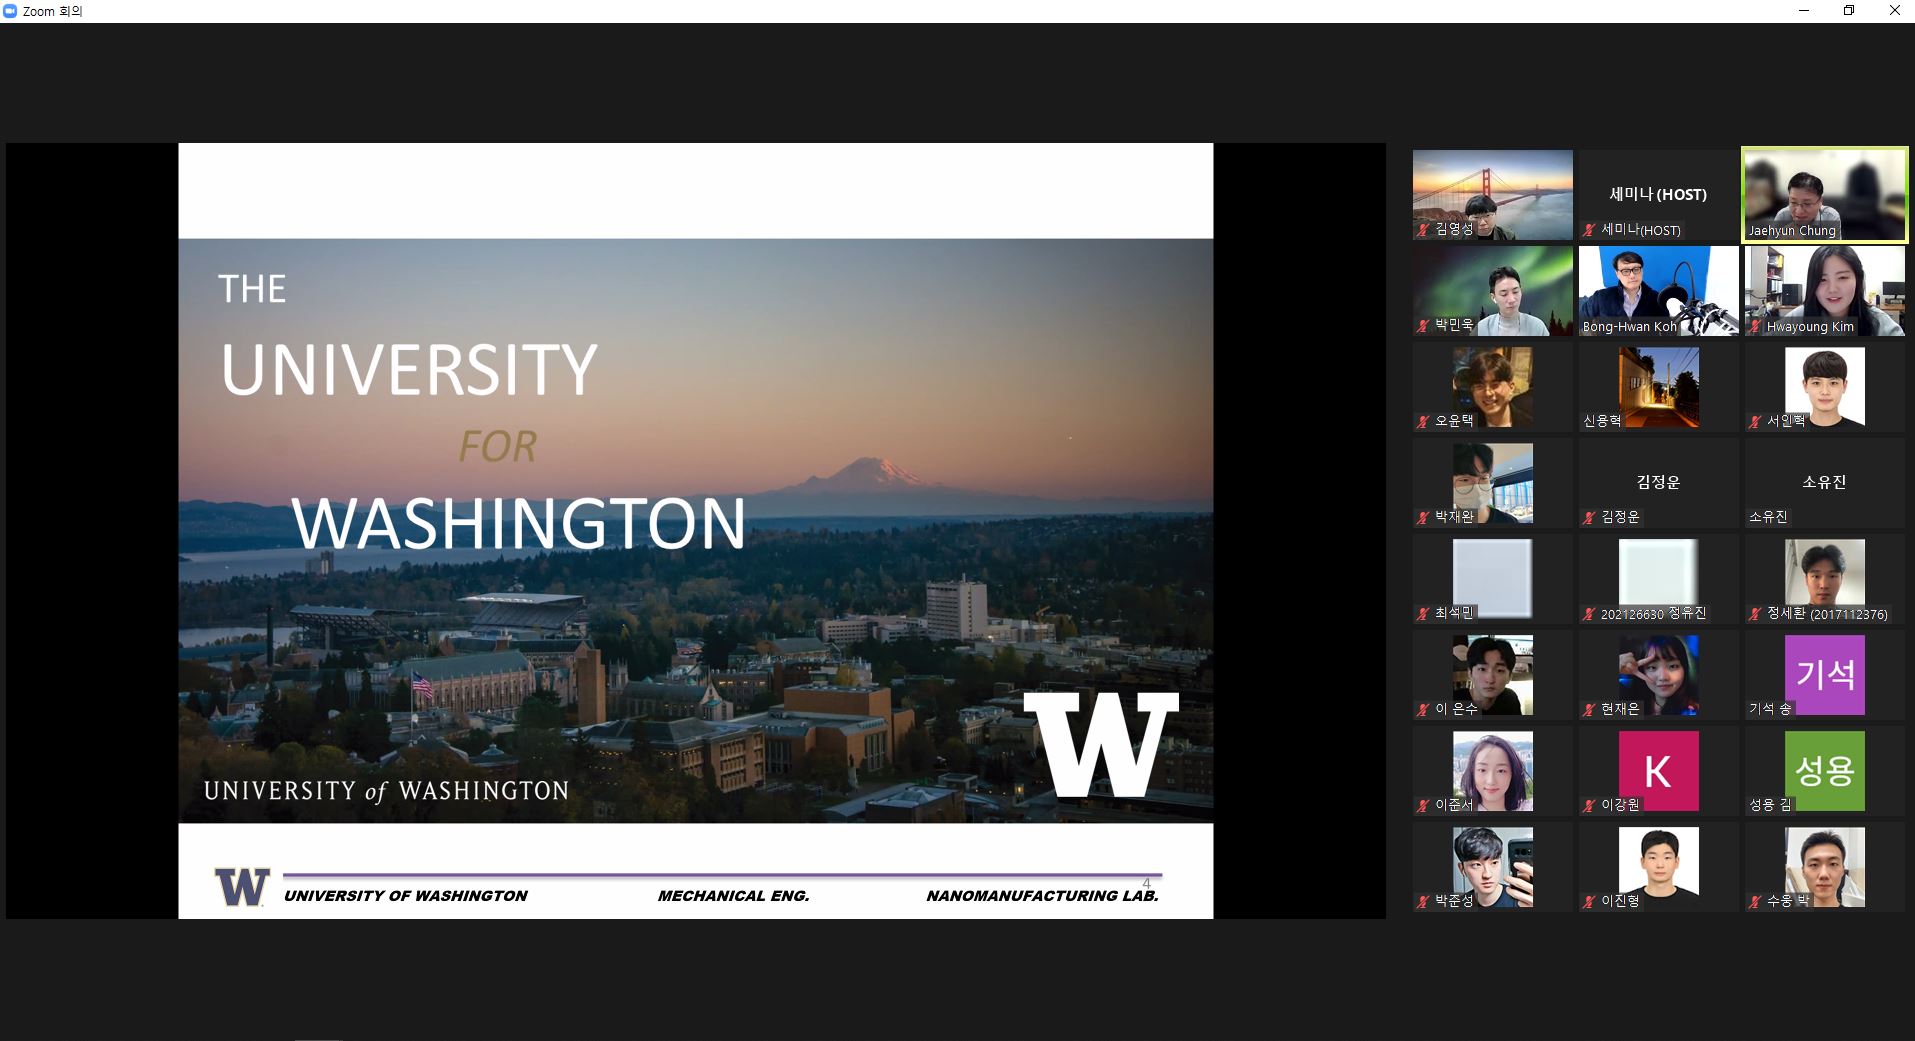Click the Jaehyun Chung name label
Screen dimensions: 1915x1041
coord(1792,230)
